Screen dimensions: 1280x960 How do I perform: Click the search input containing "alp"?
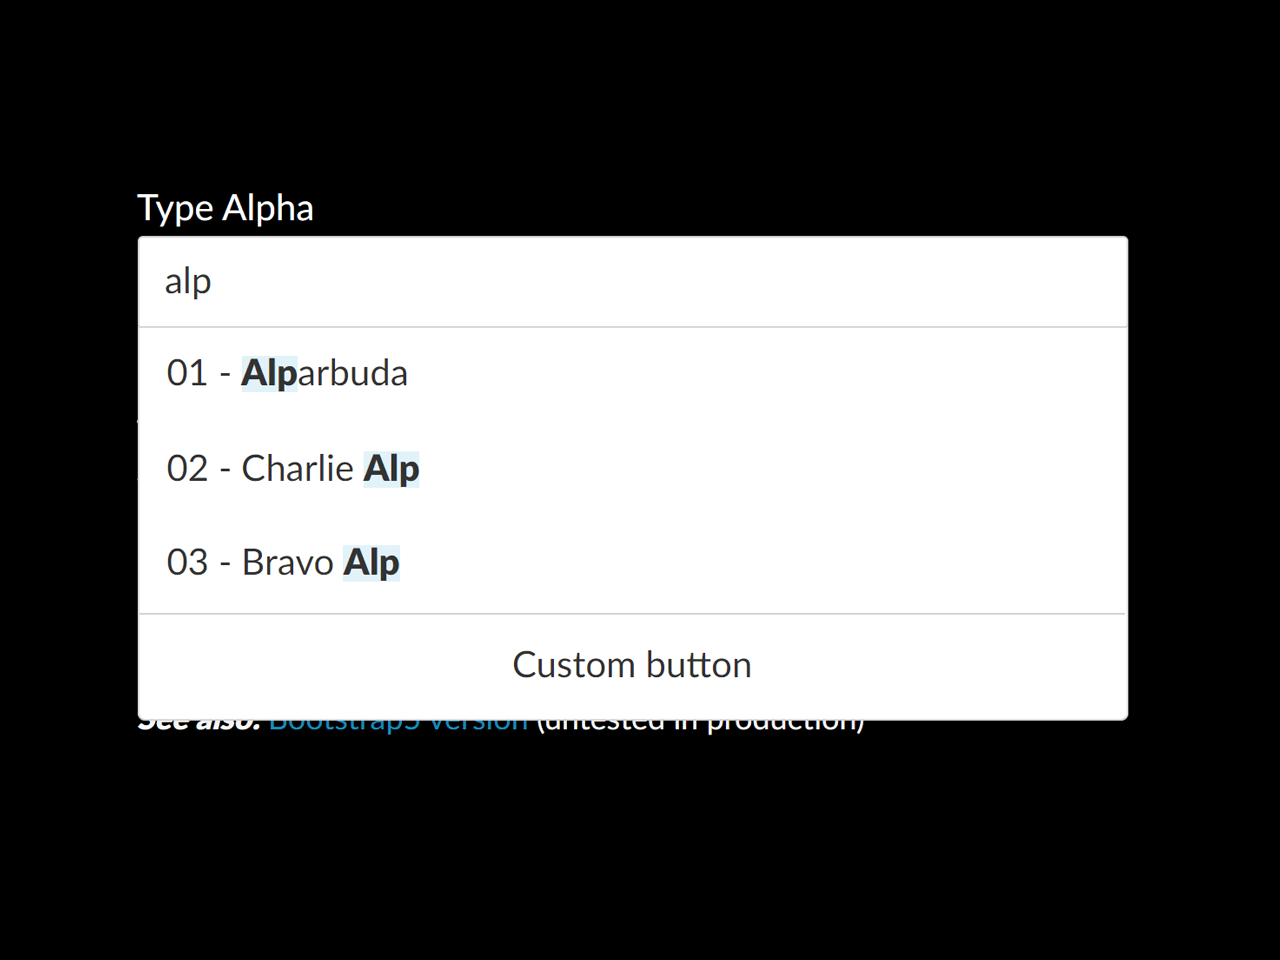(x=632, y=282)
